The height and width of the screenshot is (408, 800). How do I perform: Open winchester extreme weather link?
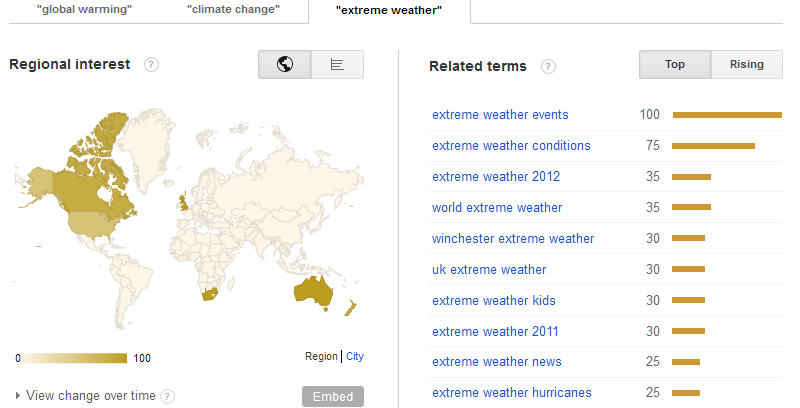[x=513, y=239]
